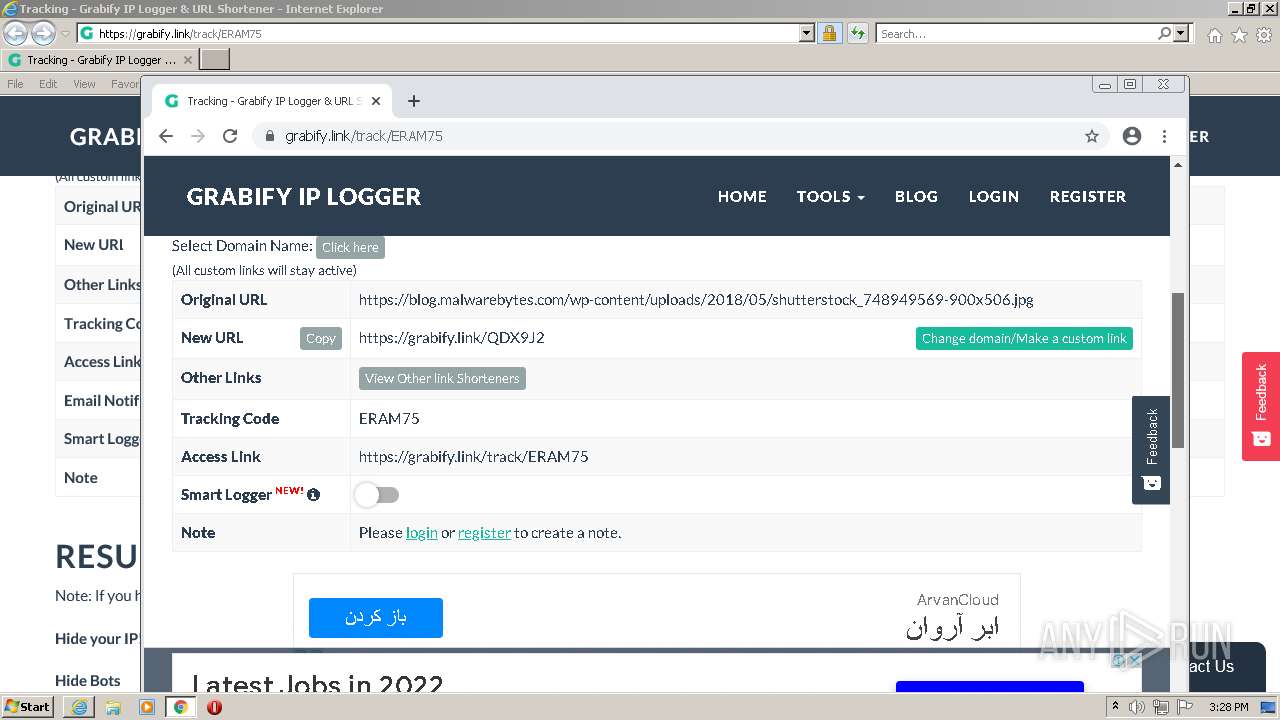The image size is (1280, 720).
Task: Open Internet Explorer Tools gear
Action: pos(1264,35)
